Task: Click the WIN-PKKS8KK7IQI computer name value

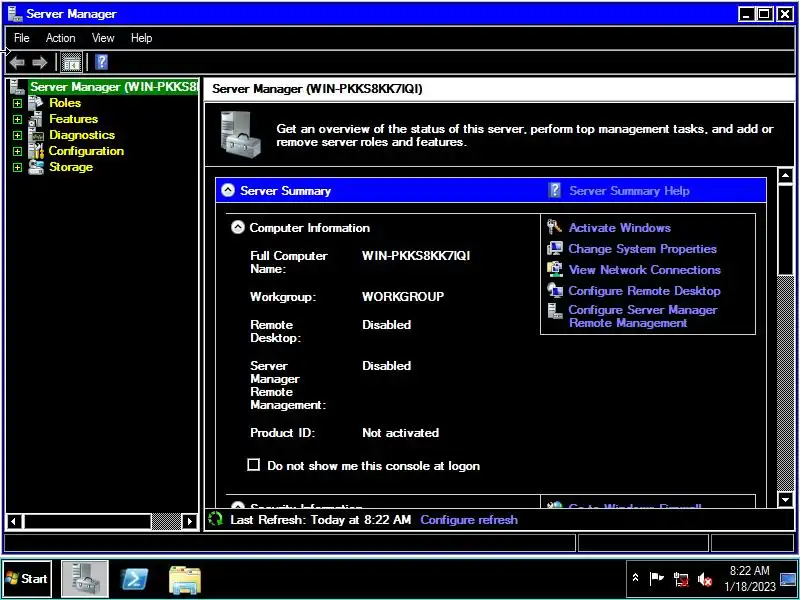Action: pyautogui.click(x=416, y=255)
